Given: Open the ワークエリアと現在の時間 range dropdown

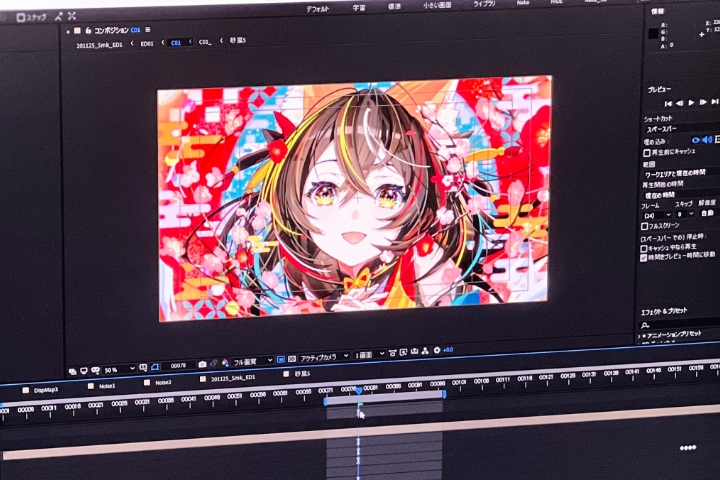Looking at the screenshot, I should (682, 174).
